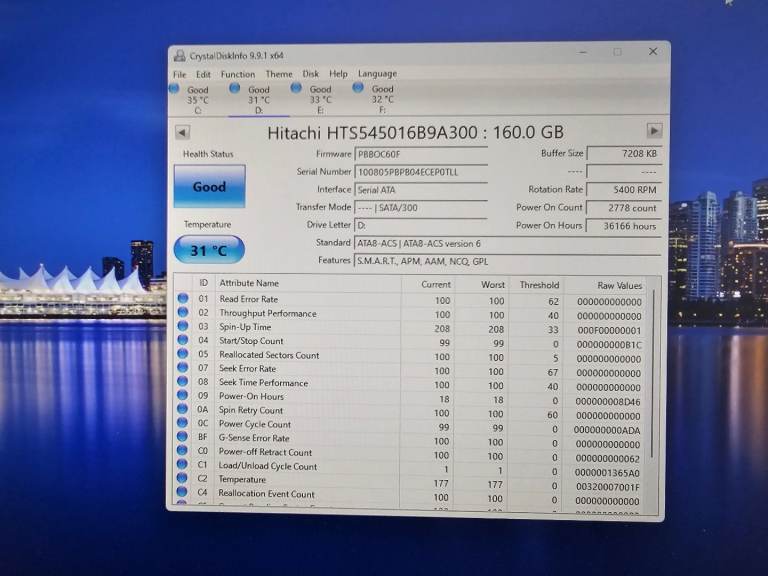
Task: Open the Edit menu
Action: (x=203, y=74)
